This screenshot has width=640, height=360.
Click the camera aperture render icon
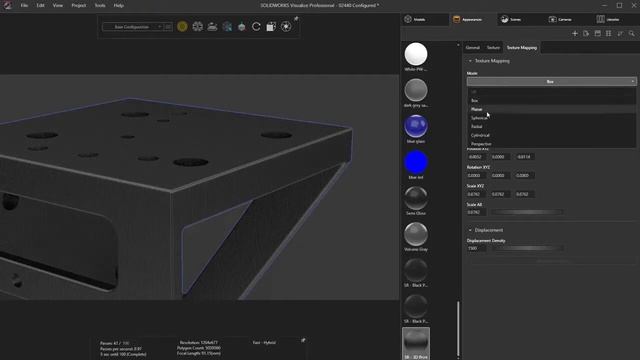(x=286, y=27)
